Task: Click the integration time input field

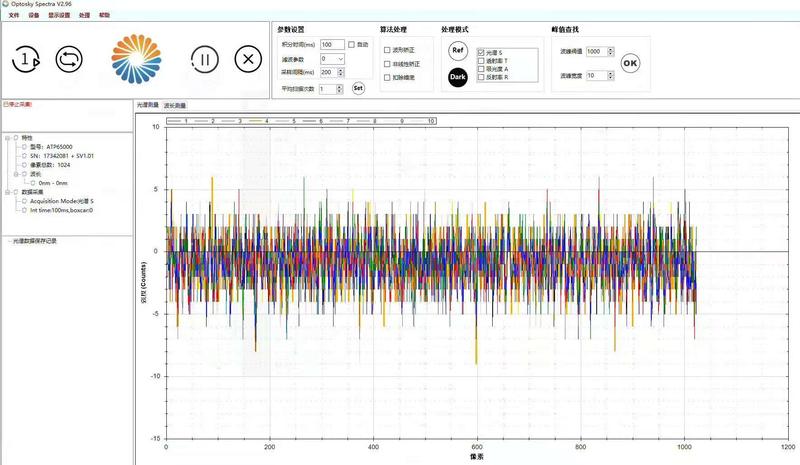Action: [331, 45]
